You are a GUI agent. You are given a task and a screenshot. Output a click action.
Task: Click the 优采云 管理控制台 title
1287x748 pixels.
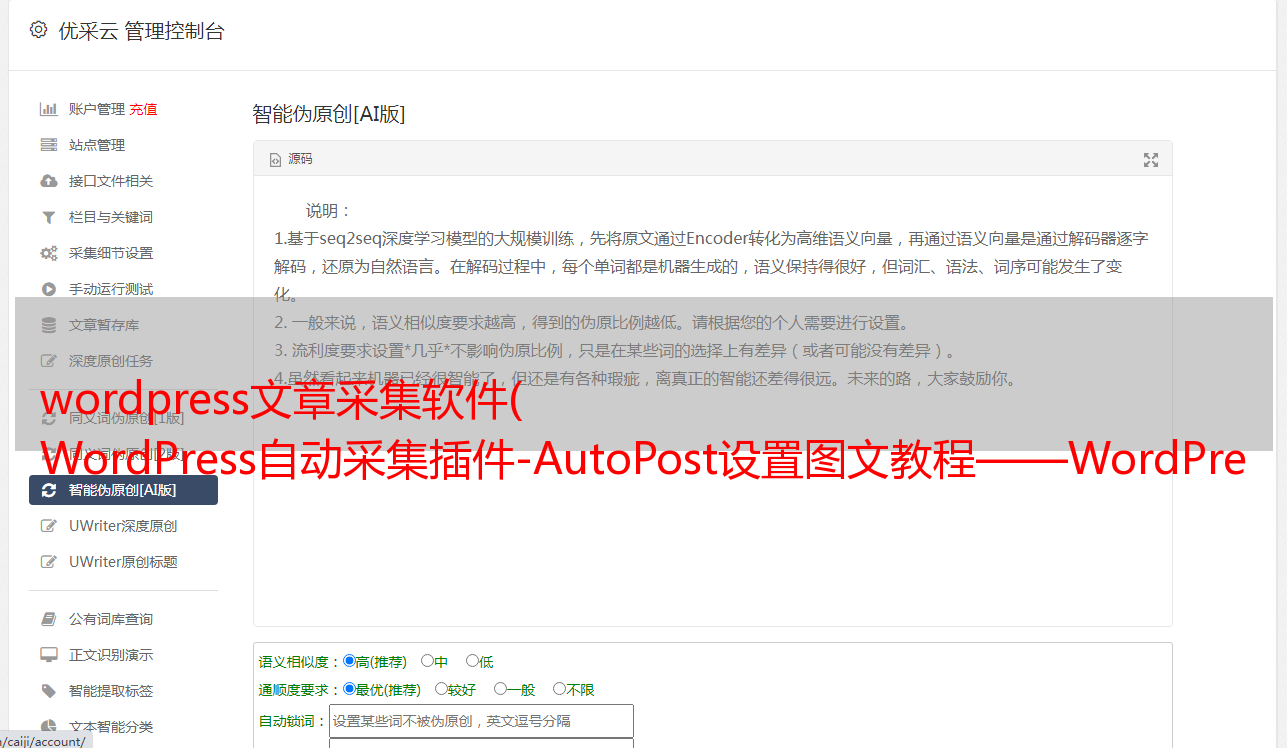click(141, 31)
